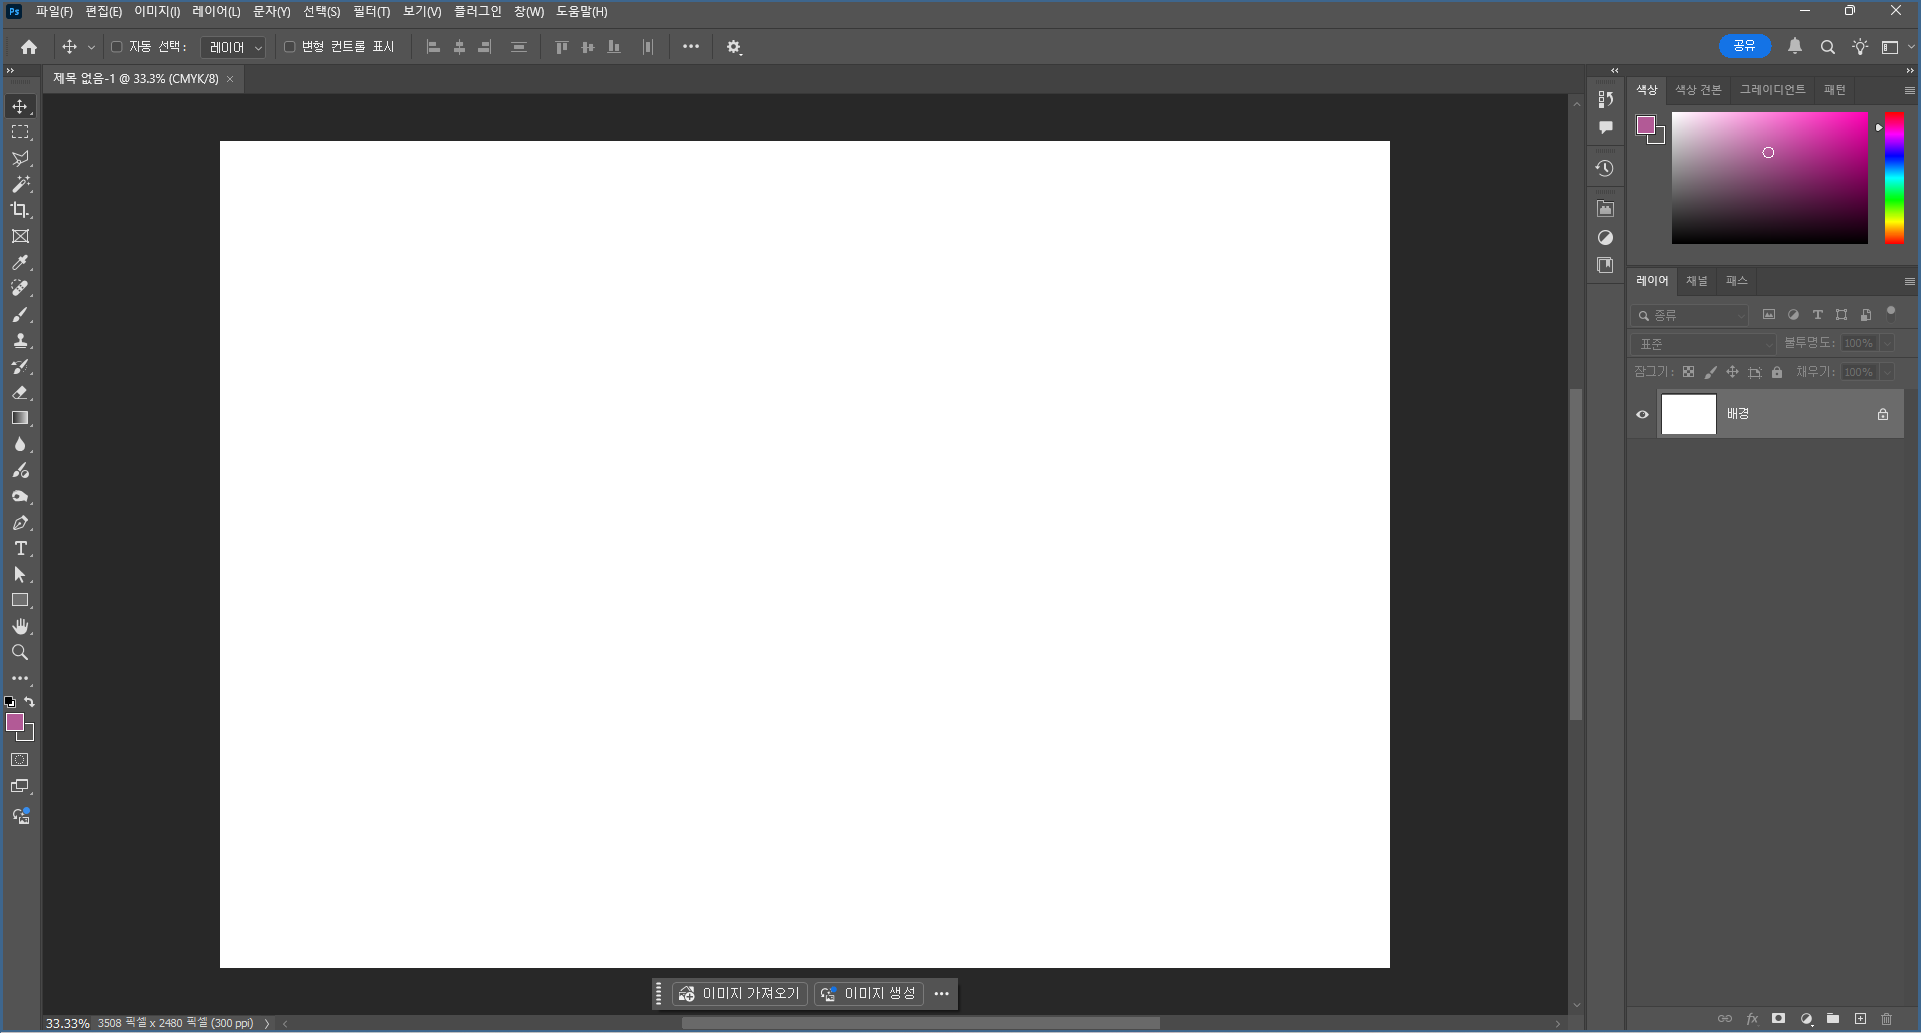
Task: Open workspace switcher dropdown
Action: [1897, 47]
